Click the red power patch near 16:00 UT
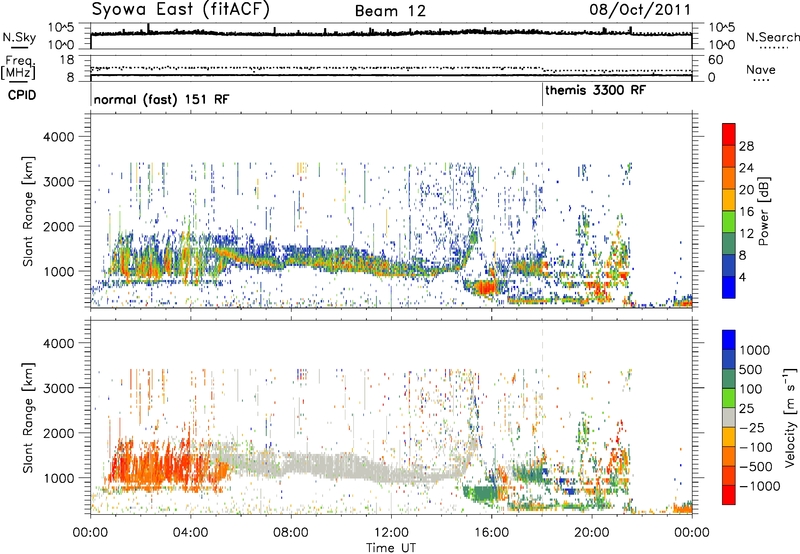The height and width of the screenshot is (554, 800). 485,288
